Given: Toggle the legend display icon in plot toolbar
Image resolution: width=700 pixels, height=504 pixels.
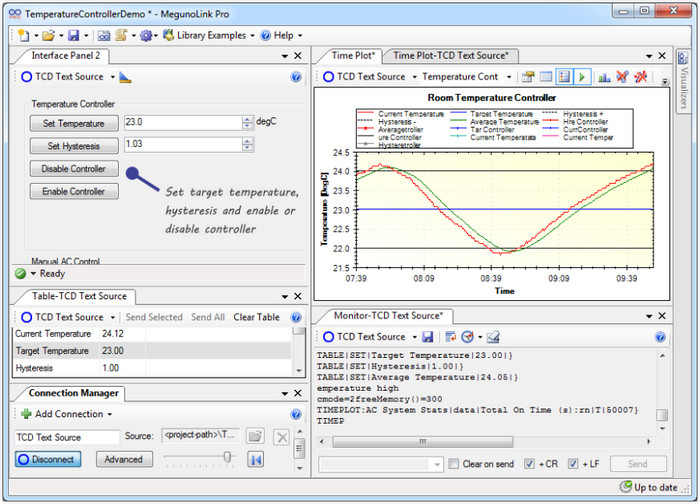Looking at the screenshot, I should 563,77.
